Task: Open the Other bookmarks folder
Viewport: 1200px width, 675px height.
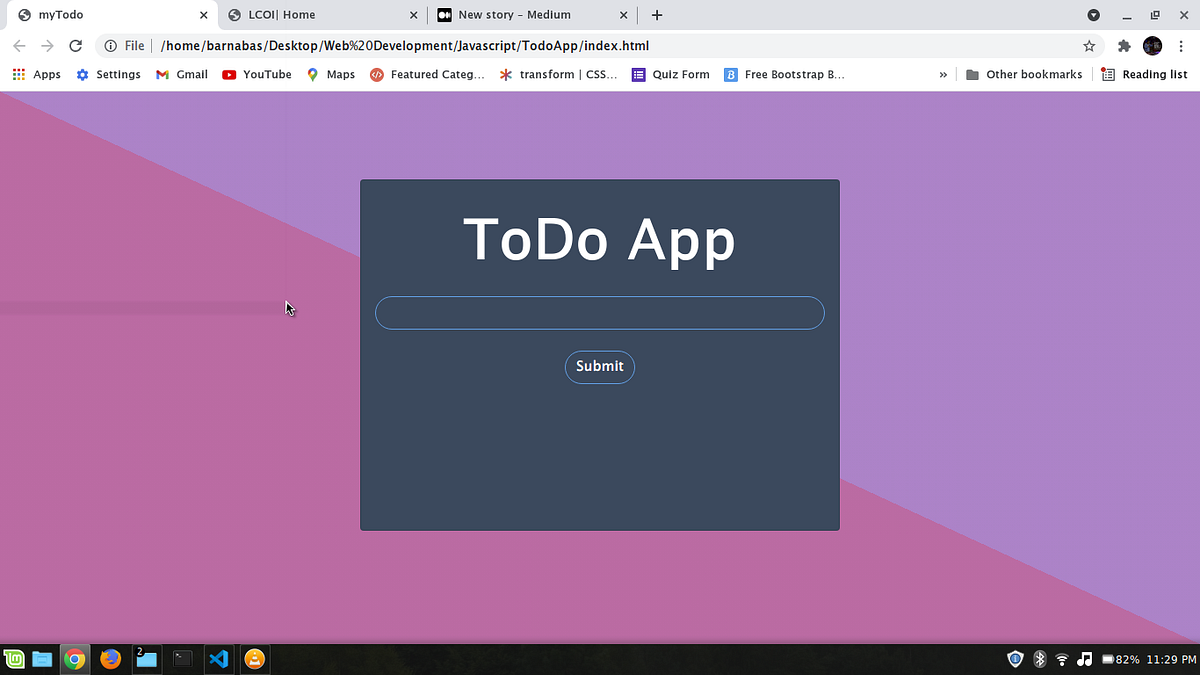Action: click(x=1024, y=74)
